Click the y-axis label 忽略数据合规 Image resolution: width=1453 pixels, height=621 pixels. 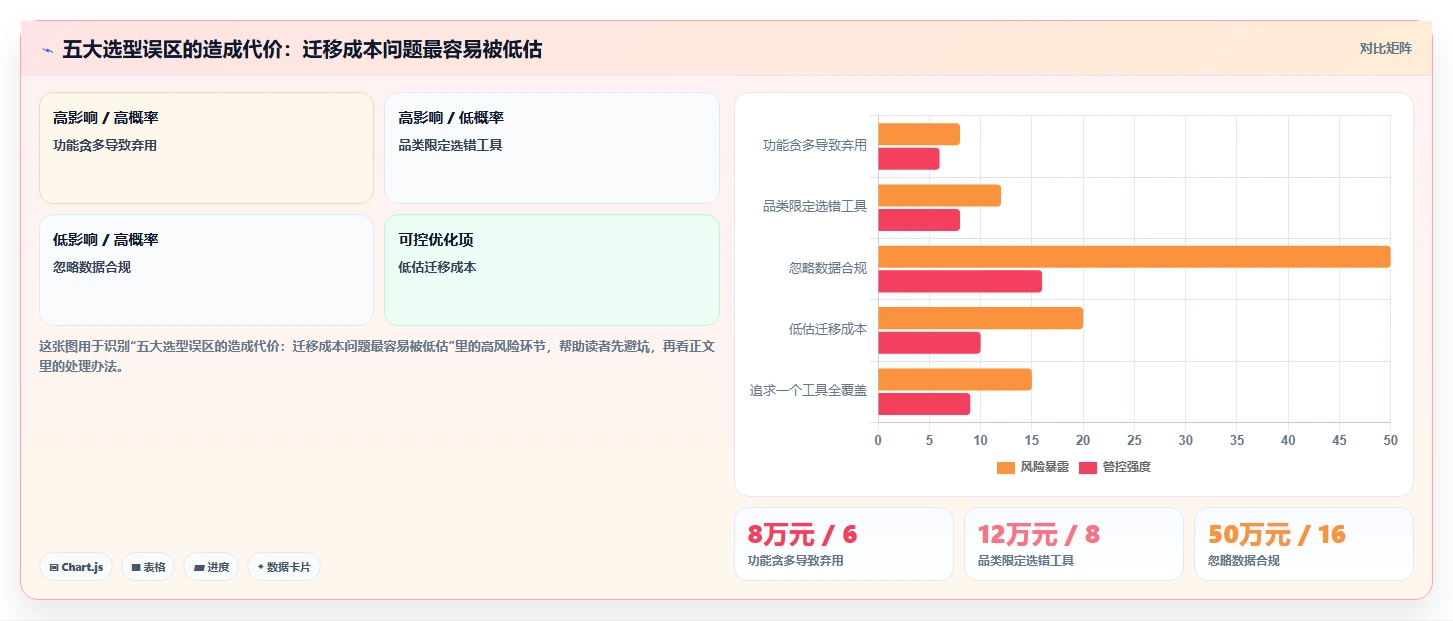coord(828,268)
